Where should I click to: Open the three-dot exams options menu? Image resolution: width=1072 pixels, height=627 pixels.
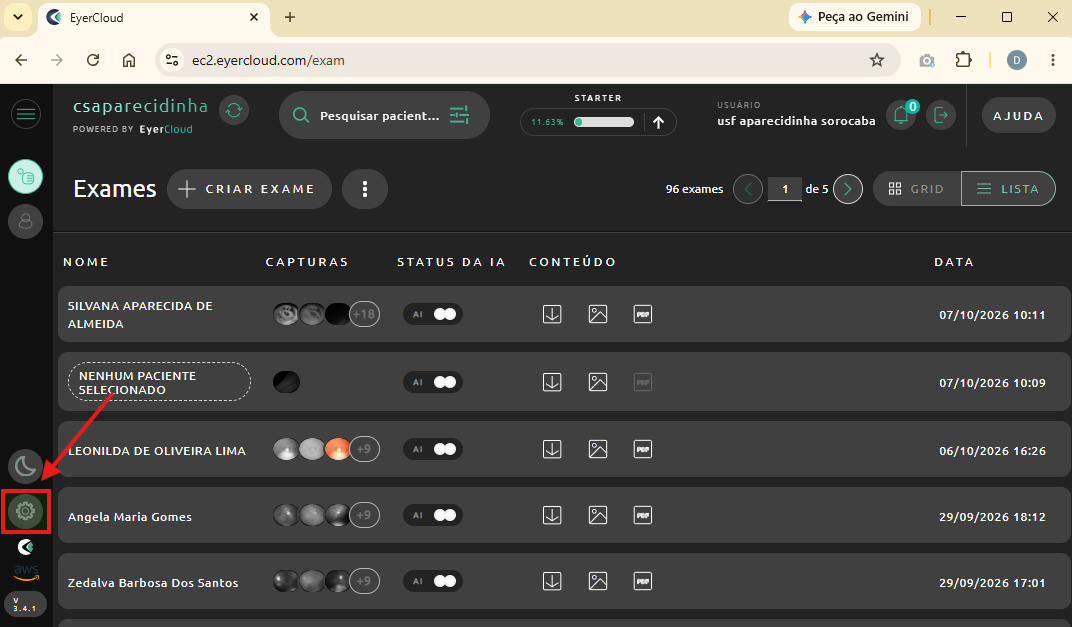[365, 189]
